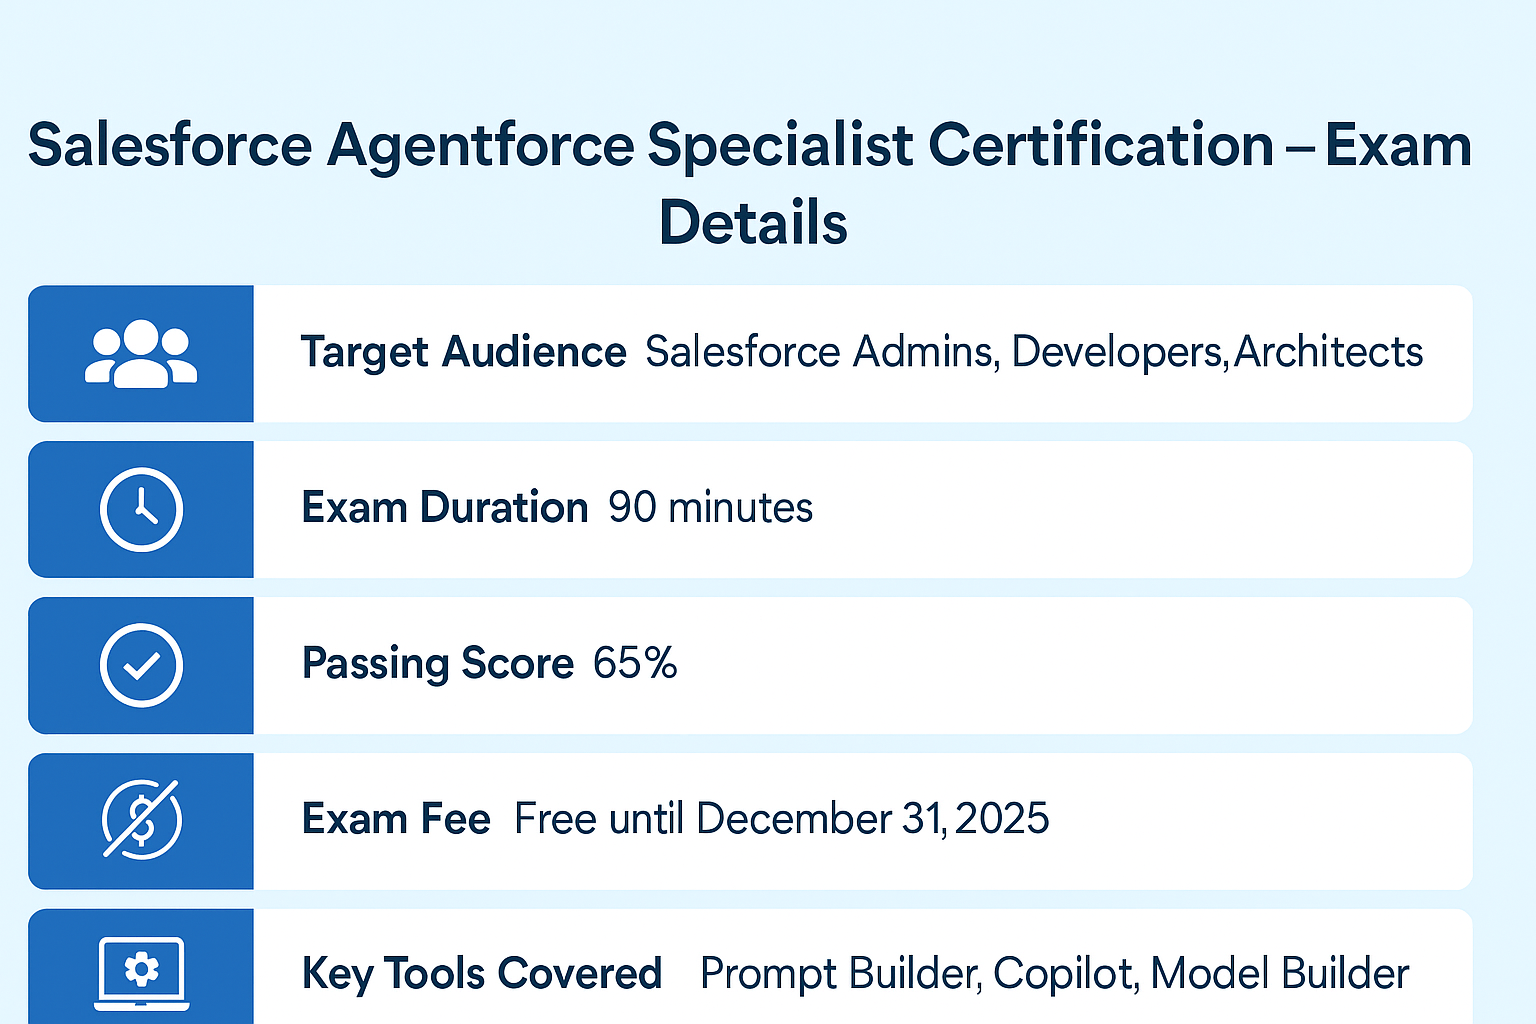1536x1024 pixels.
Task: Click the three-people Target Audience icon
Action: tap(141, 353)
